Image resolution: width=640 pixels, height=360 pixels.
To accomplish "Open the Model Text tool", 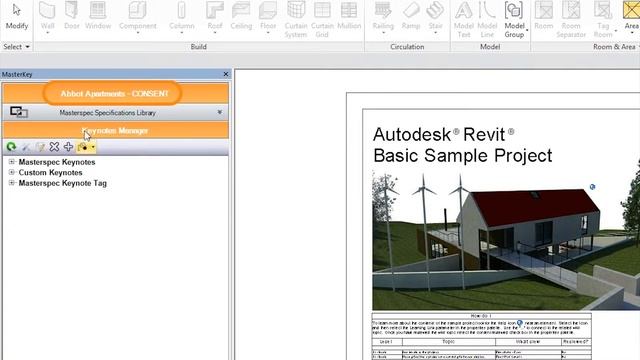I will [464, 19].
